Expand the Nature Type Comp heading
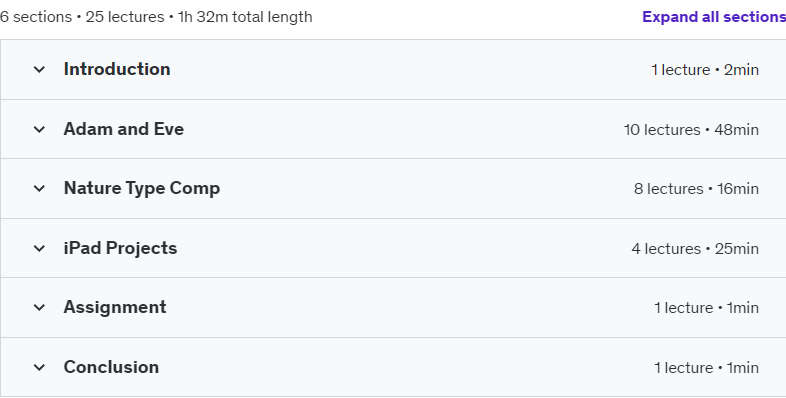 pos(142,188)
